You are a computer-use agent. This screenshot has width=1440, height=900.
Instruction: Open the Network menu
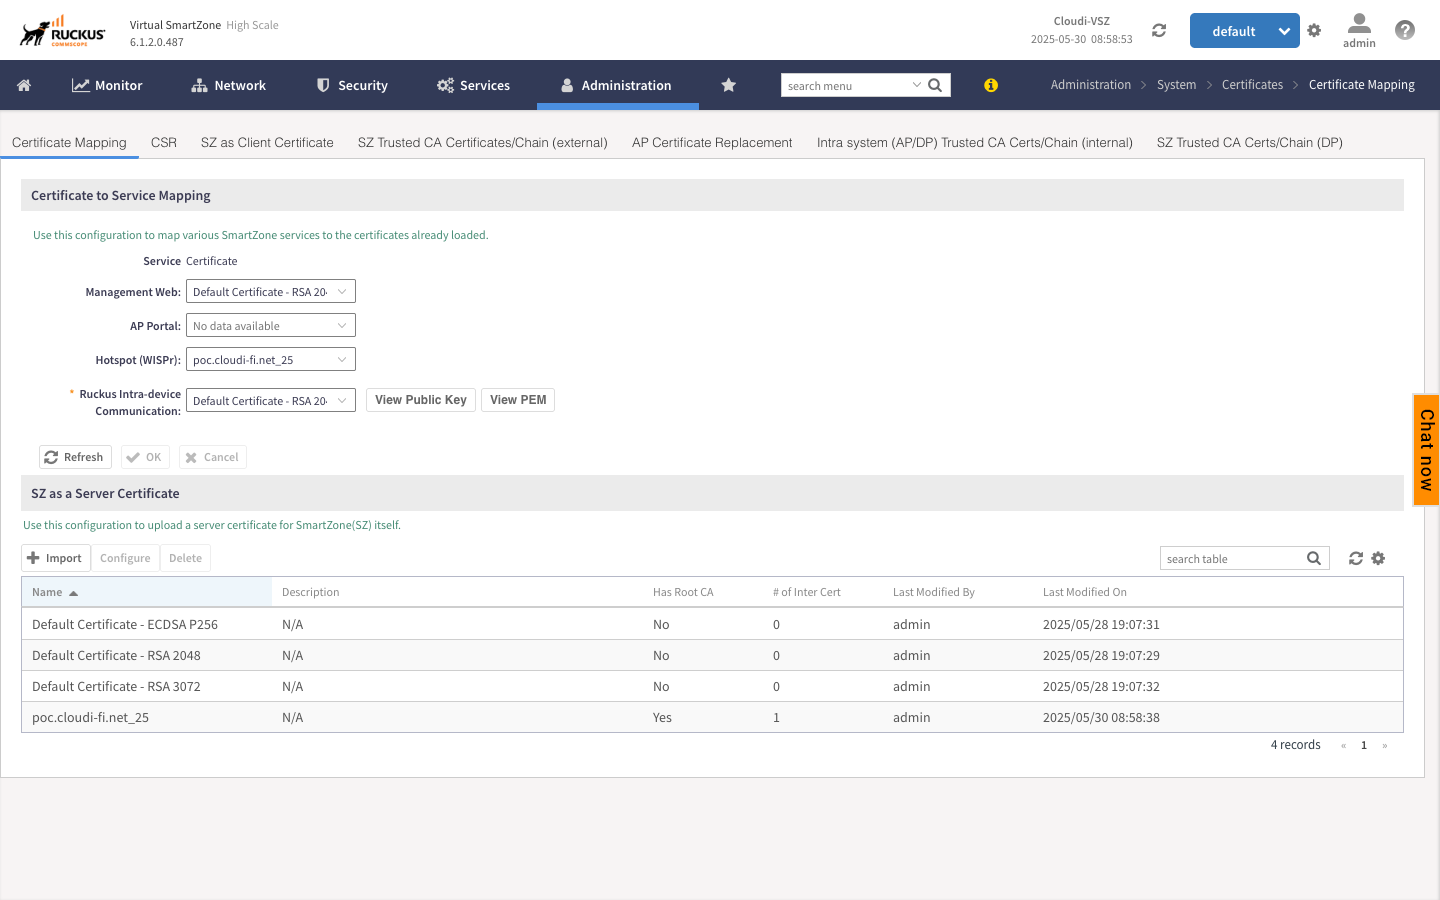coord(228,85)
